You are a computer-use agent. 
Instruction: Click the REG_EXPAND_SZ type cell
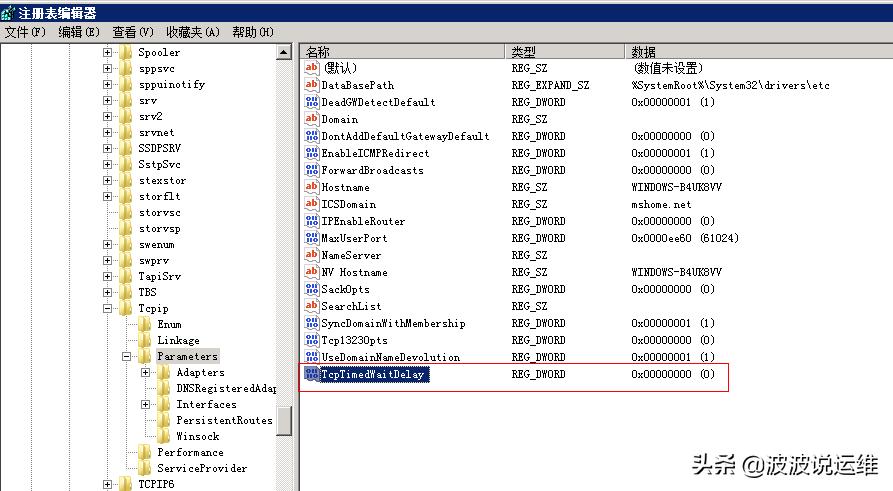coord(550,85)
